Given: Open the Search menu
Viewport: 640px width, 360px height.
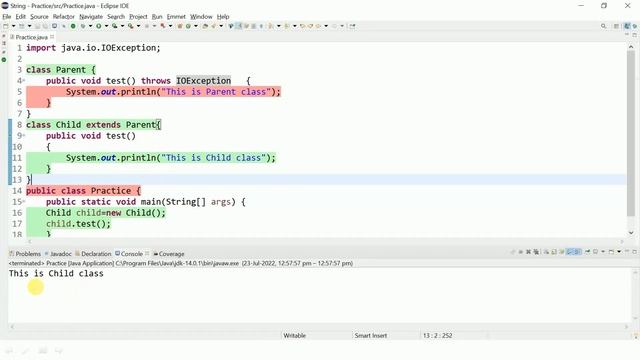Looking at the screenshot, I should [116, 16].
